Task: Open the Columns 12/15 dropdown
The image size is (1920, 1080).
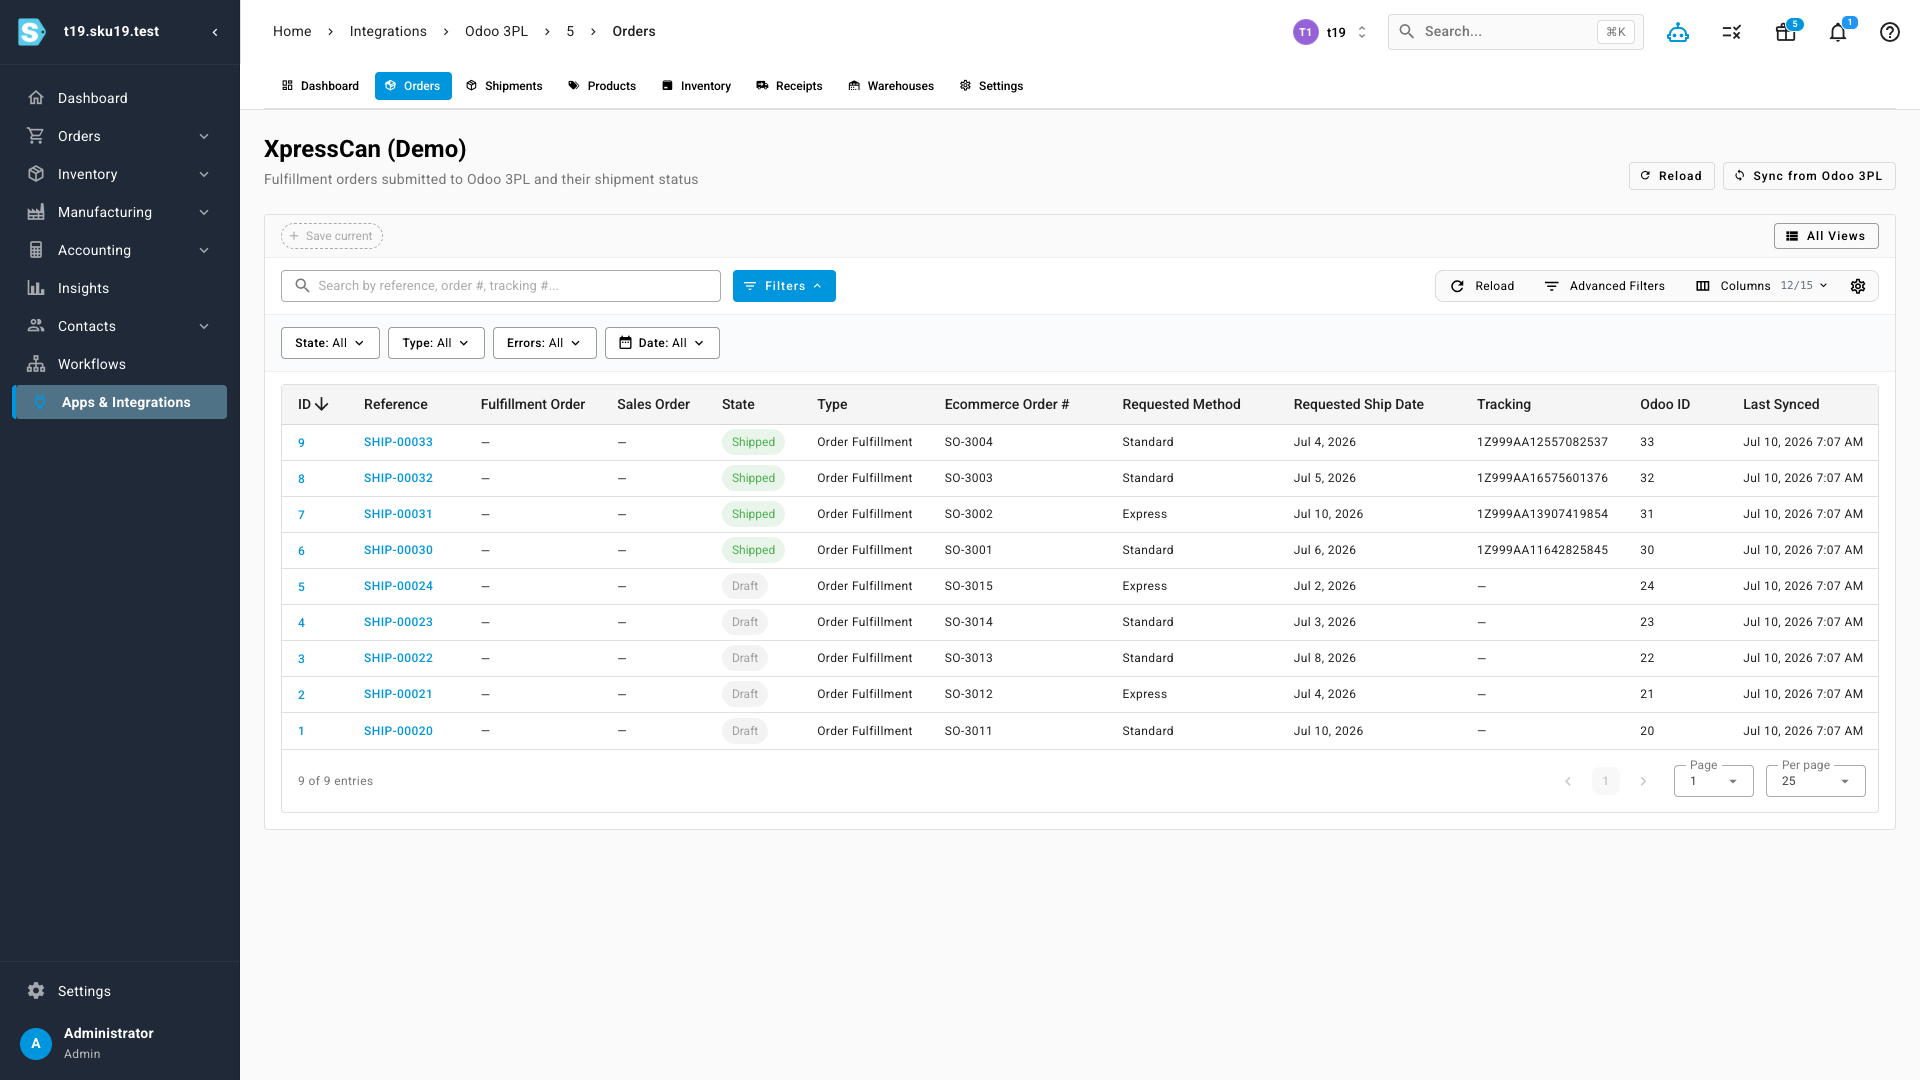Action: pyautogui.click(x=1763, y=286)
